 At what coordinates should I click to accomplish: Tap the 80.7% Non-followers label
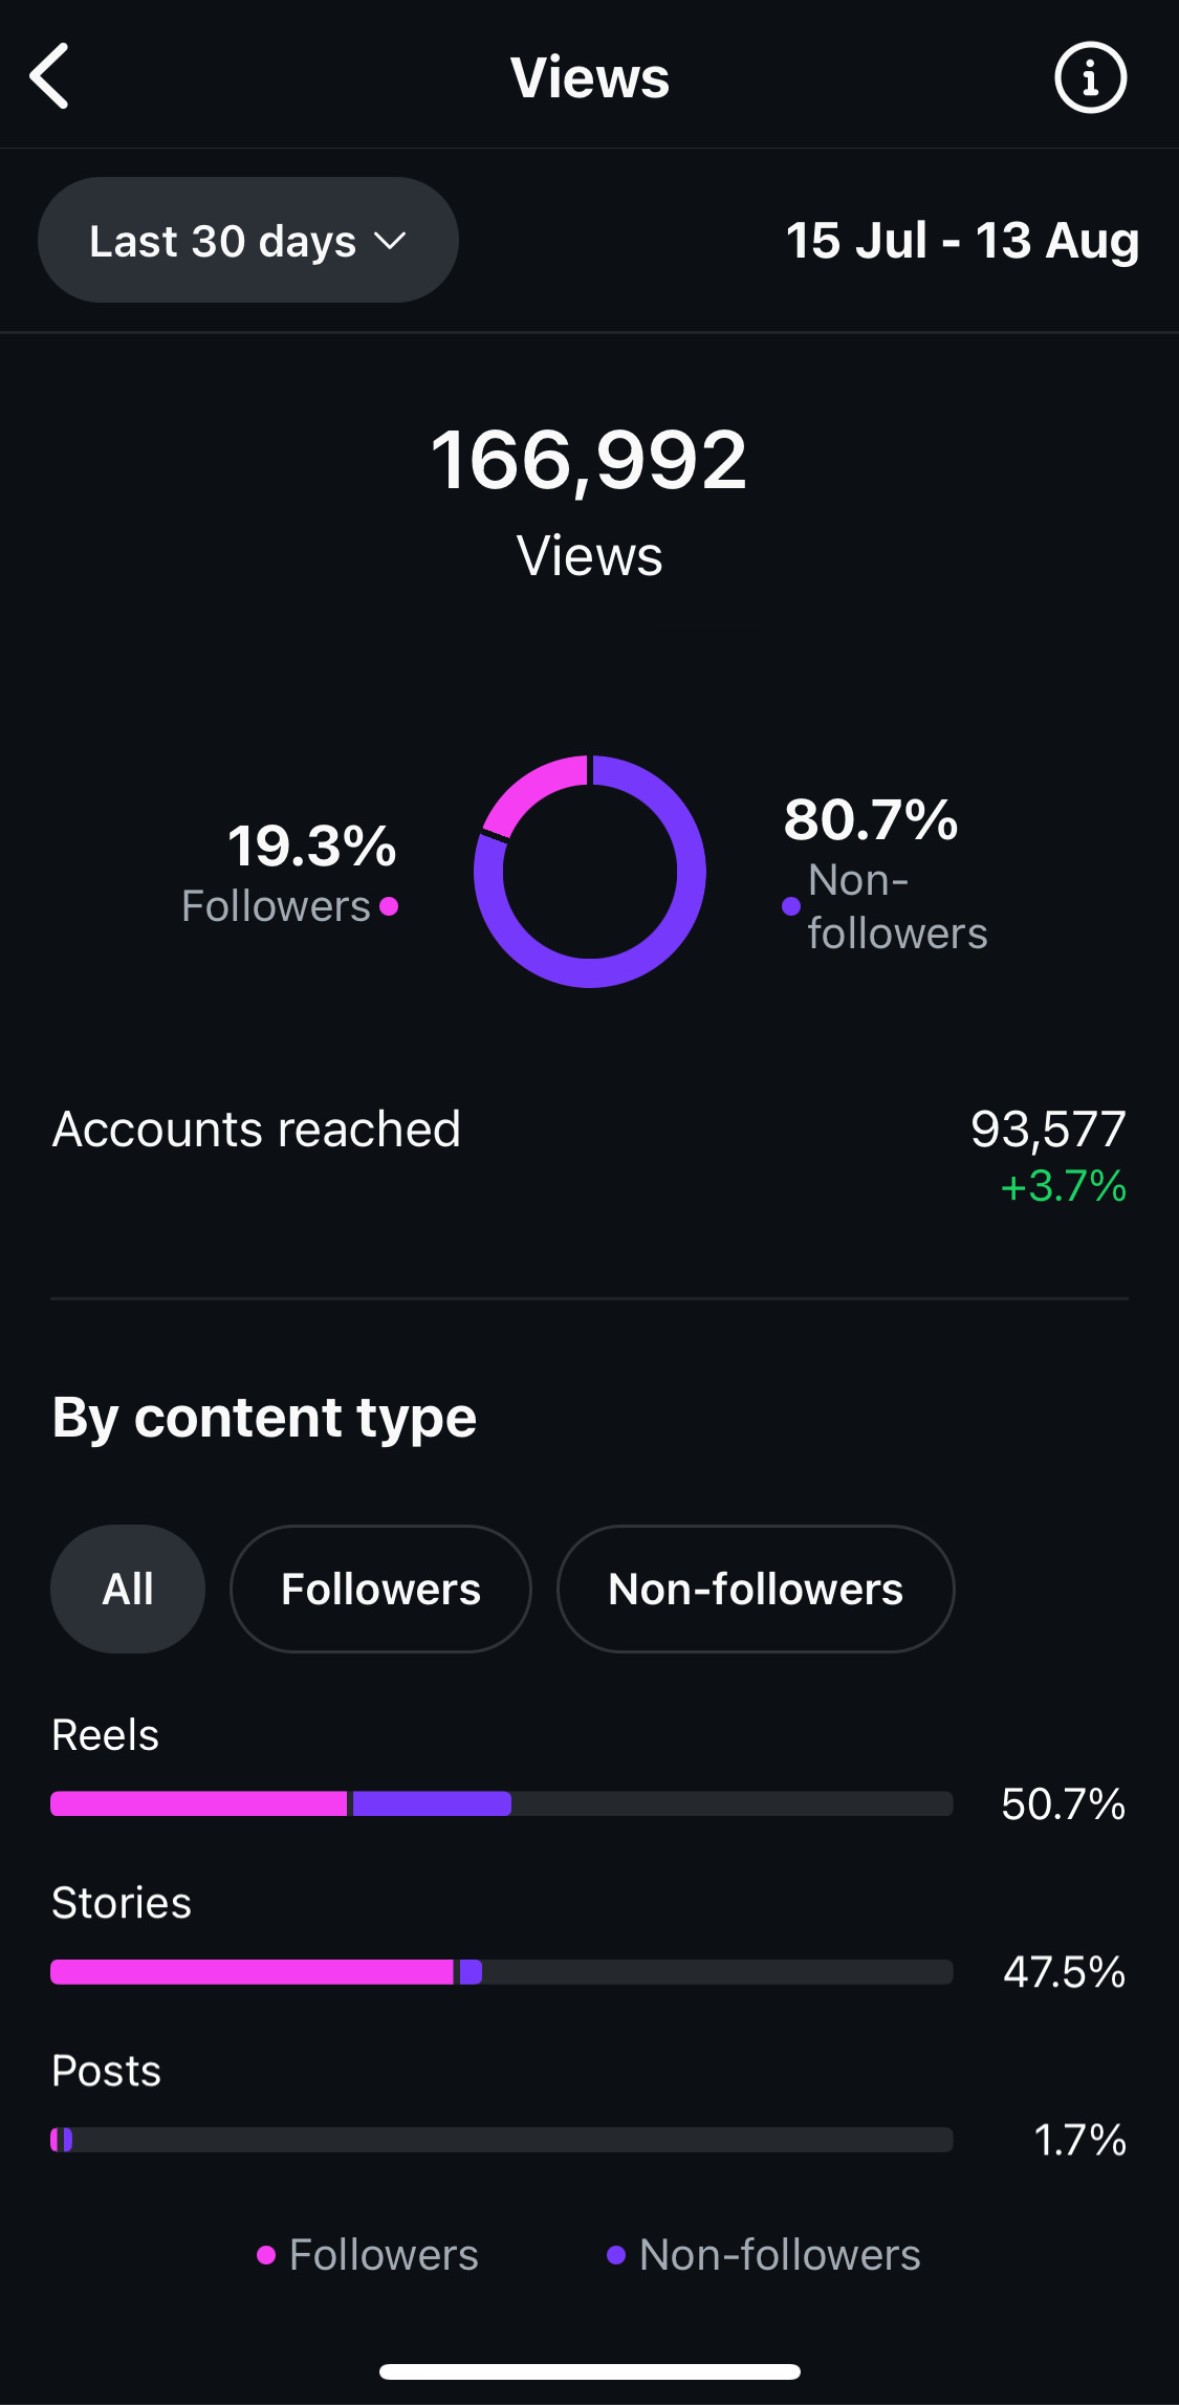click(880, 870)
